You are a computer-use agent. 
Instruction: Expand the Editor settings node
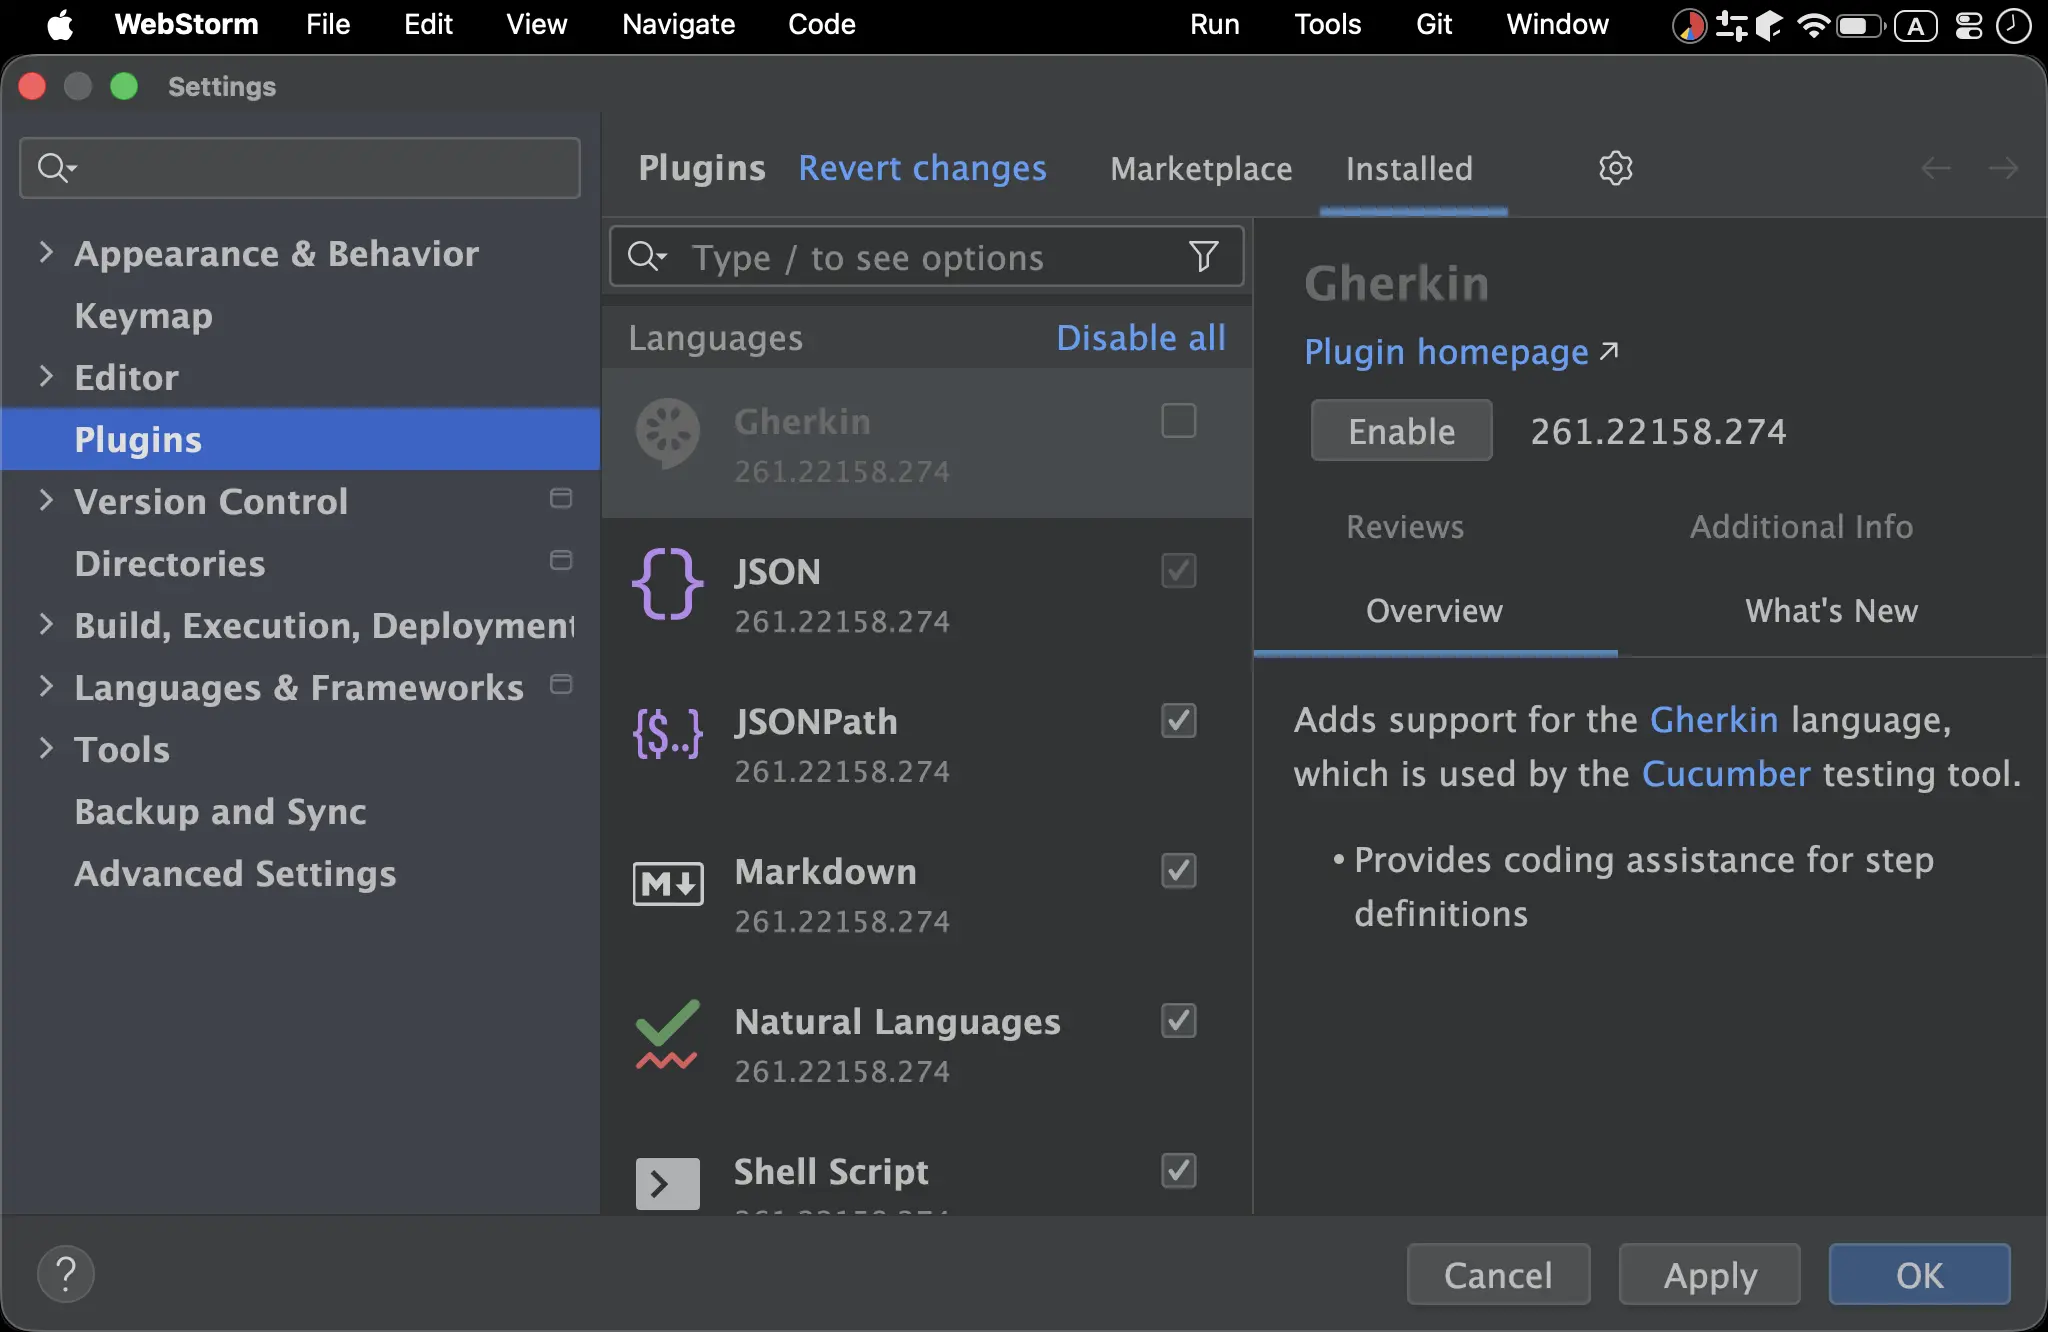pos(45,376)
